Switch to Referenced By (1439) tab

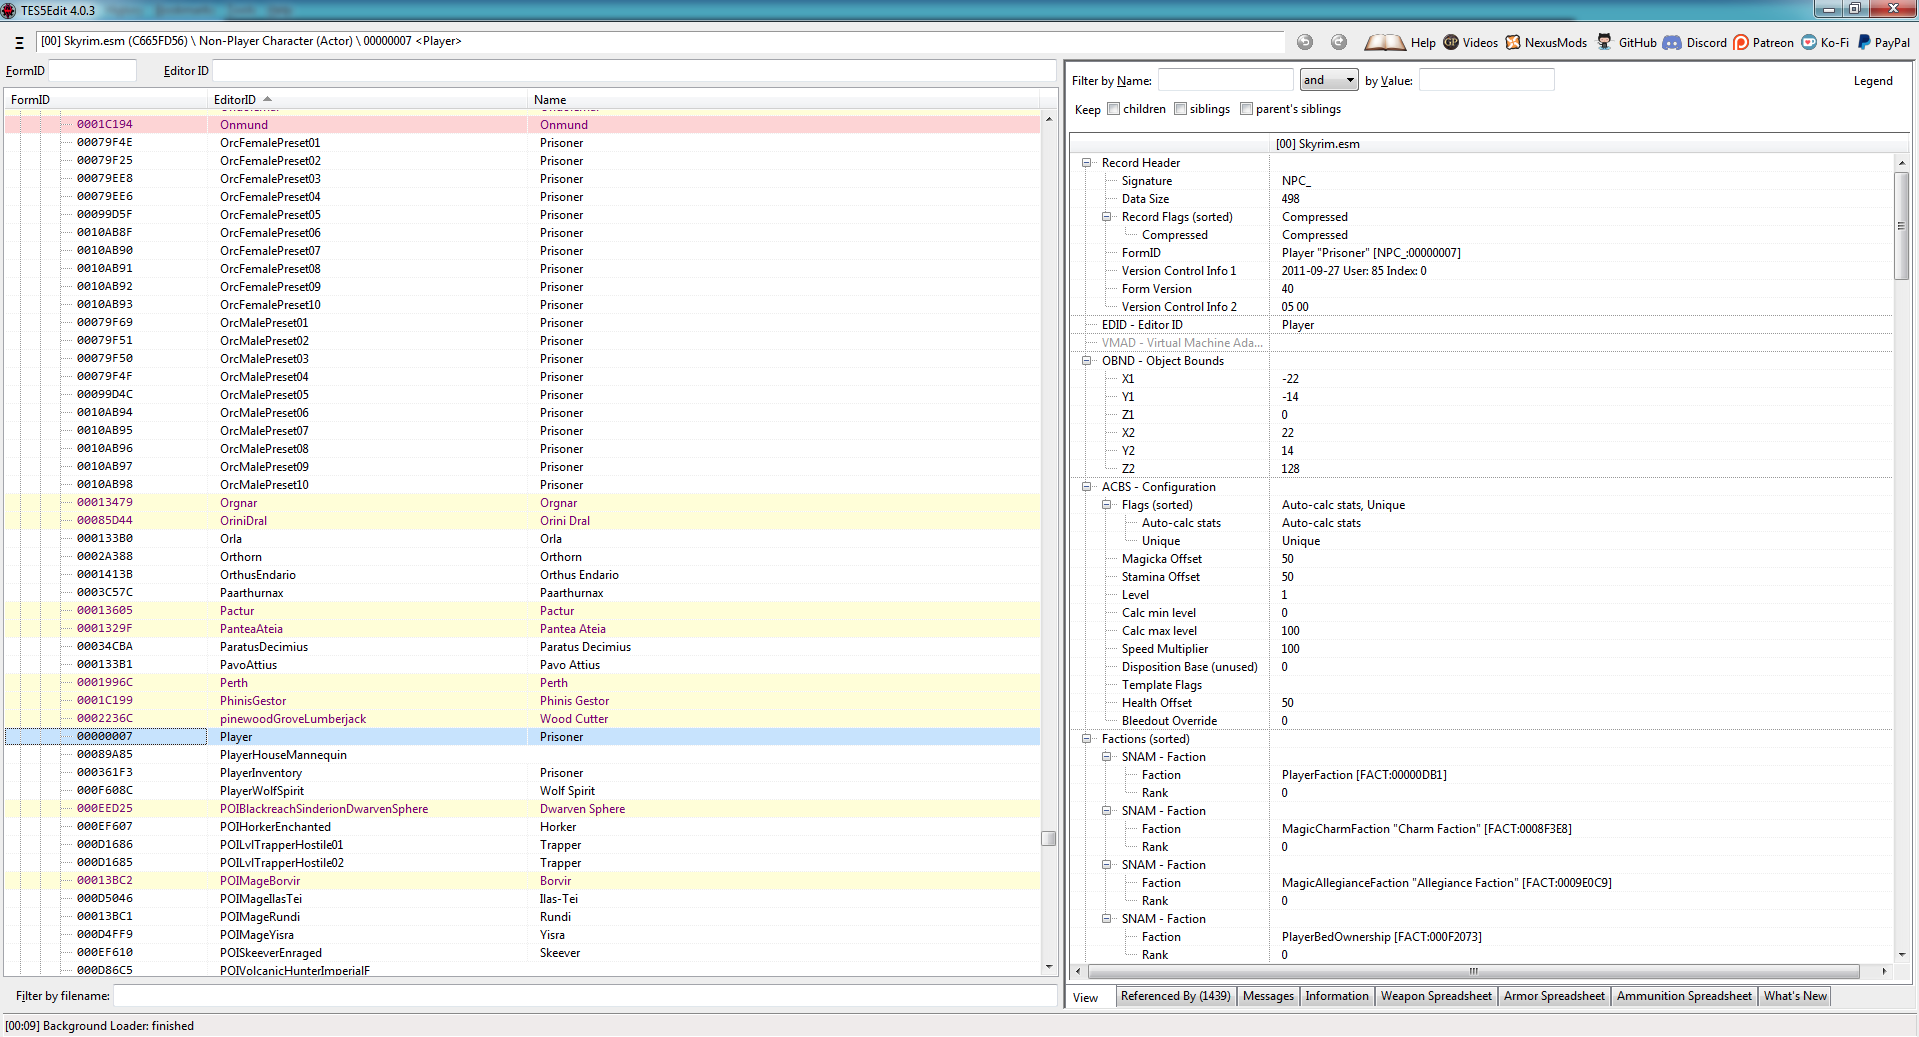1175,996
